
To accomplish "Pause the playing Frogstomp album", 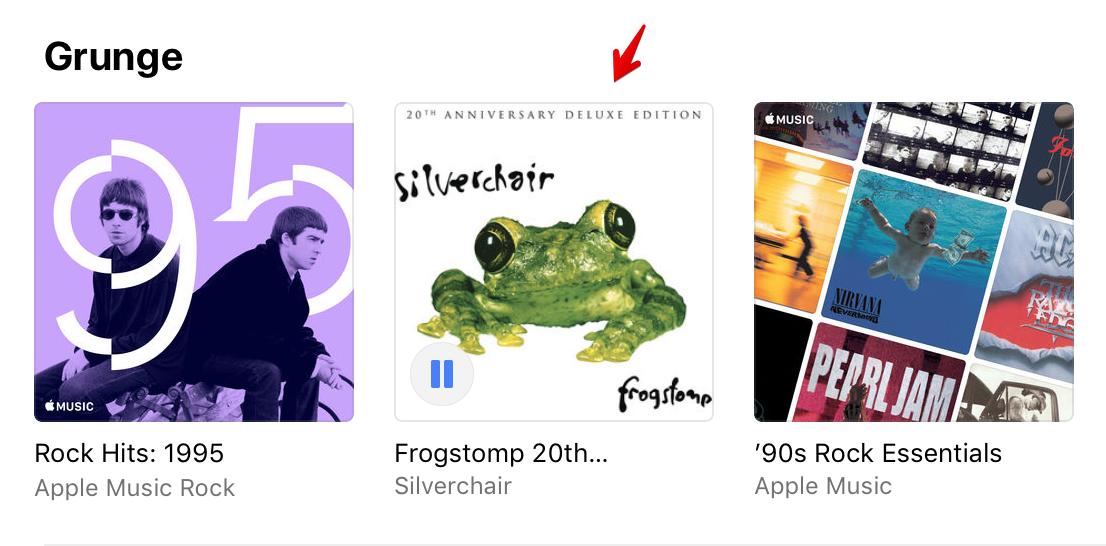I will [441, 374].
